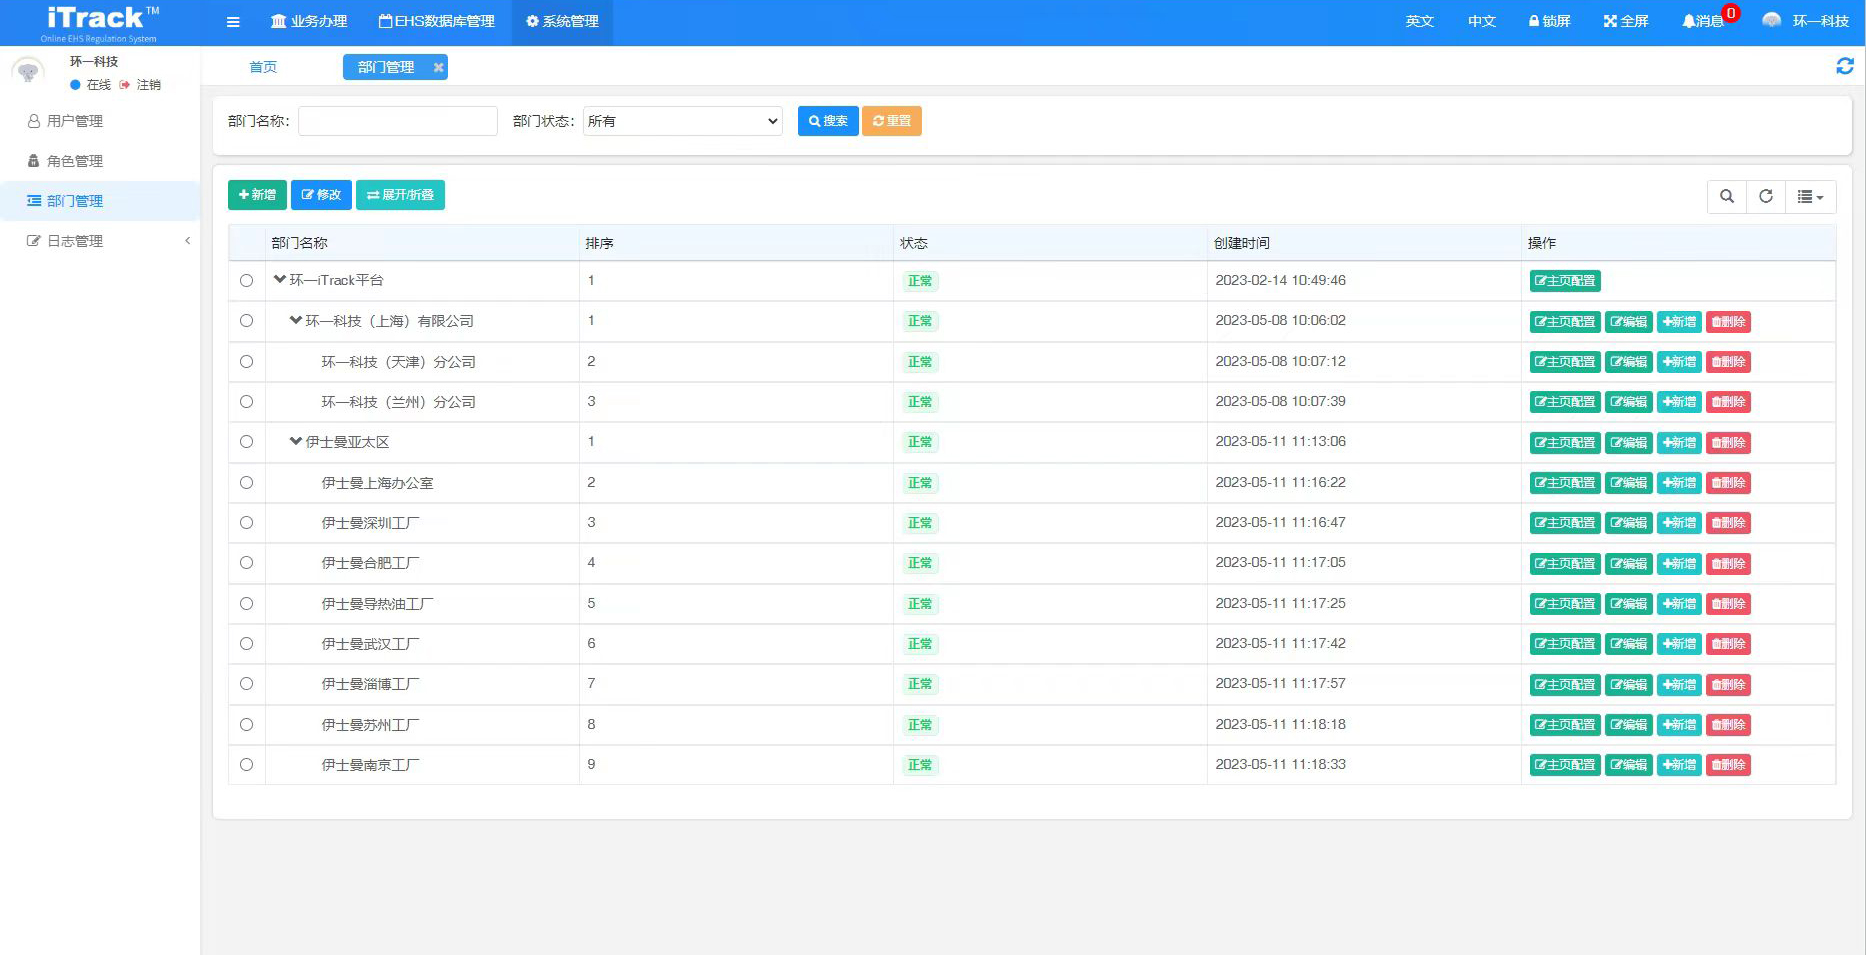Toggle table search magnifier icon

click(1727, 196)
